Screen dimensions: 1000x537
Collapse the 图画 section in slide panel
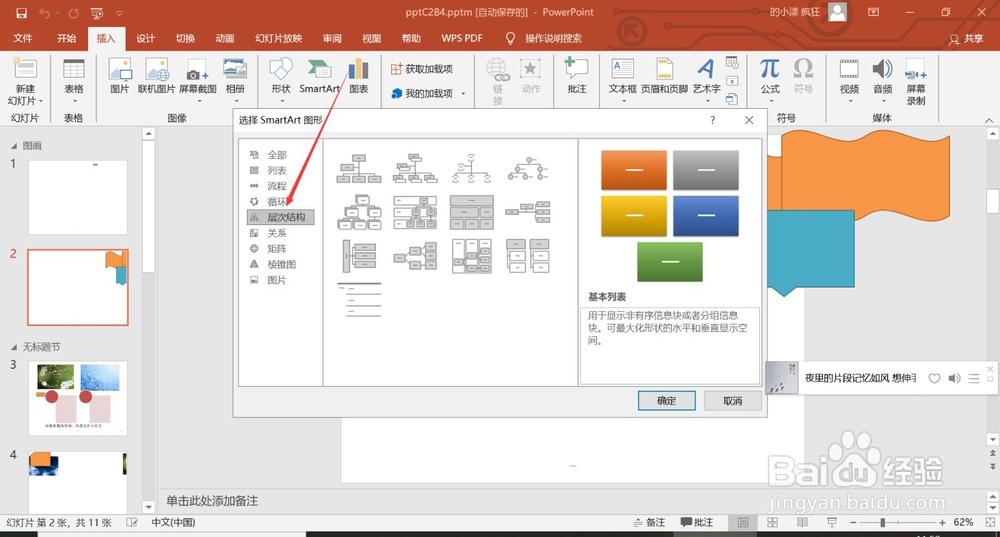click(14, 146)
